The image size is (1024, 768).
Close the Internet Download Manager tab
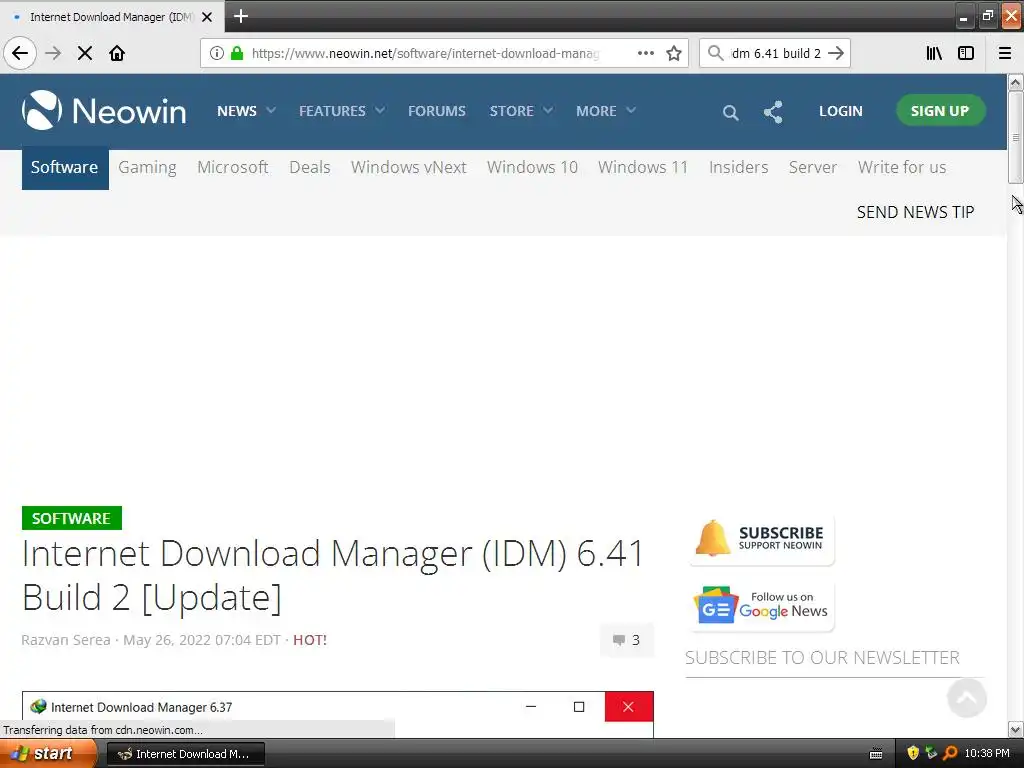tap(207, 17)
